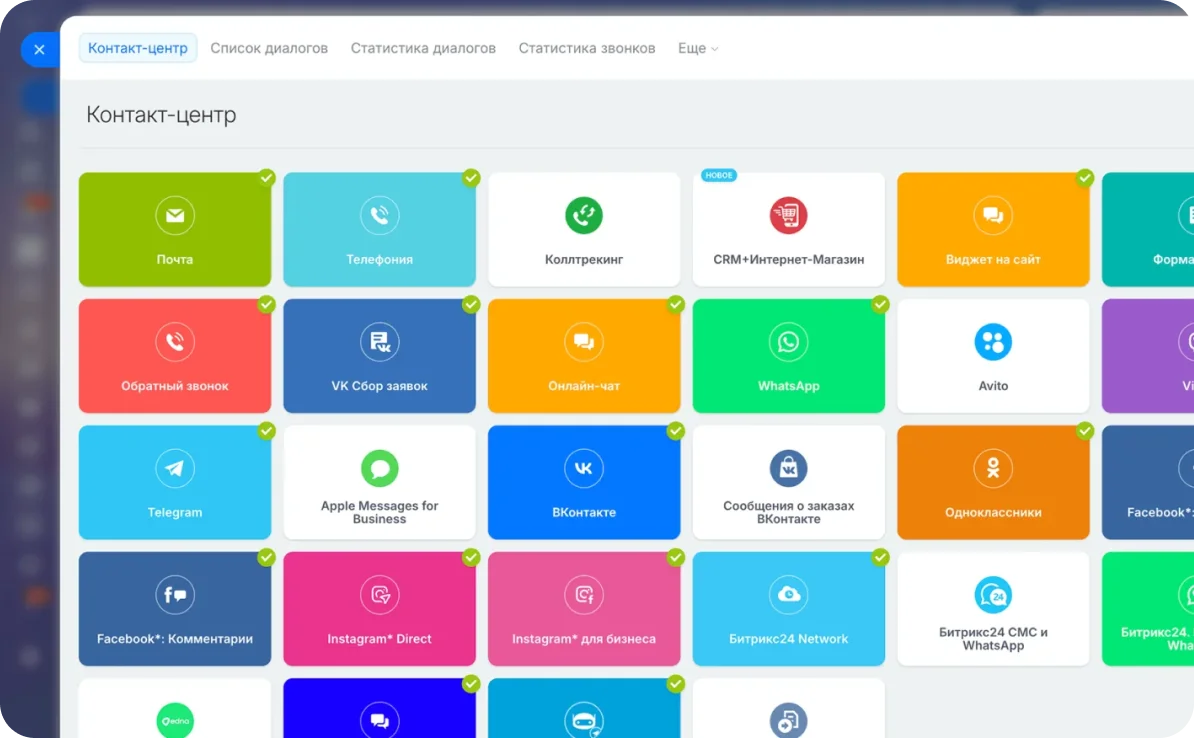The image size is (1194, 738).
Task: Click the envelope icon on the Почта tile
Action: 174,216
